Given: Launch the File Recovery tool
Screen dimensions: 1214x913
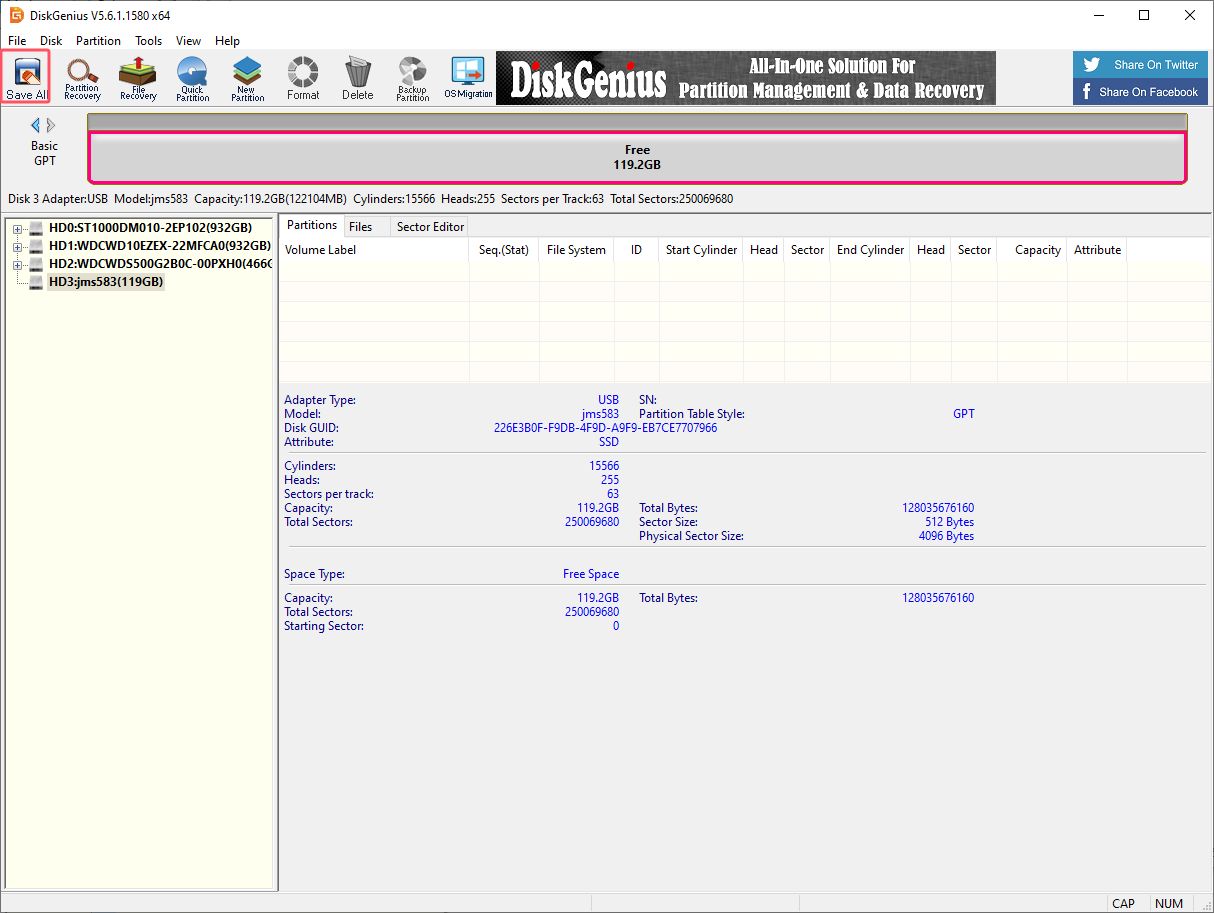Looking at the screenshot, I should (138, 77).
